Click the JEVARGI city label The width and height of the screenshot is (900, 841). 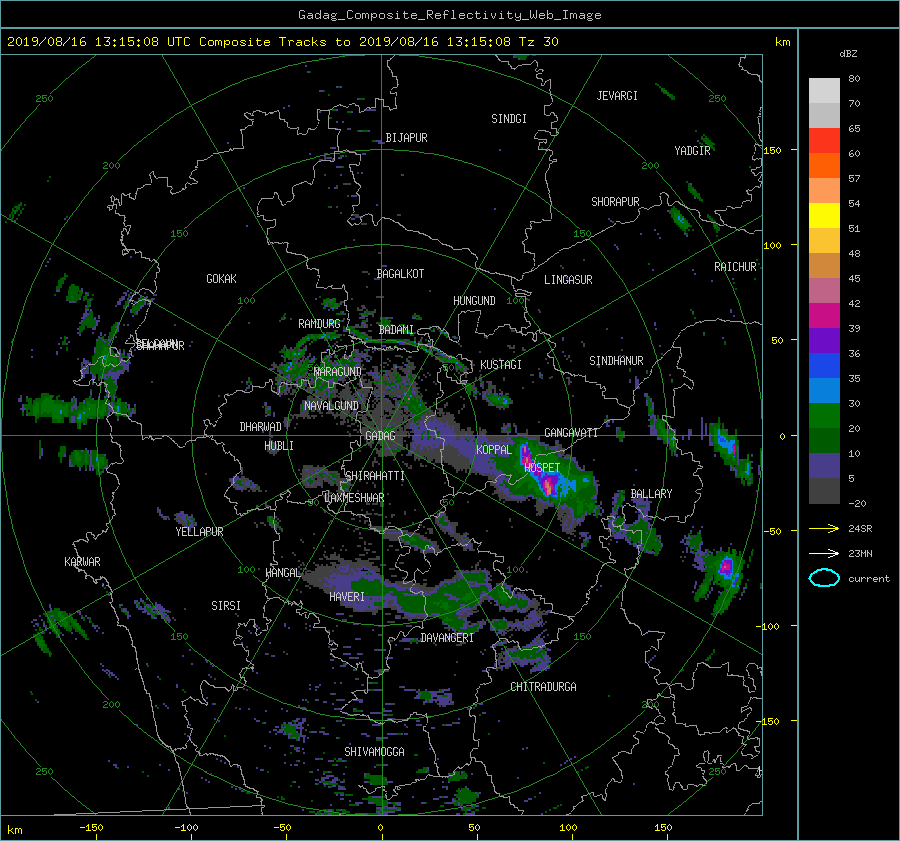pyautogui.click(x=617, y=96)
